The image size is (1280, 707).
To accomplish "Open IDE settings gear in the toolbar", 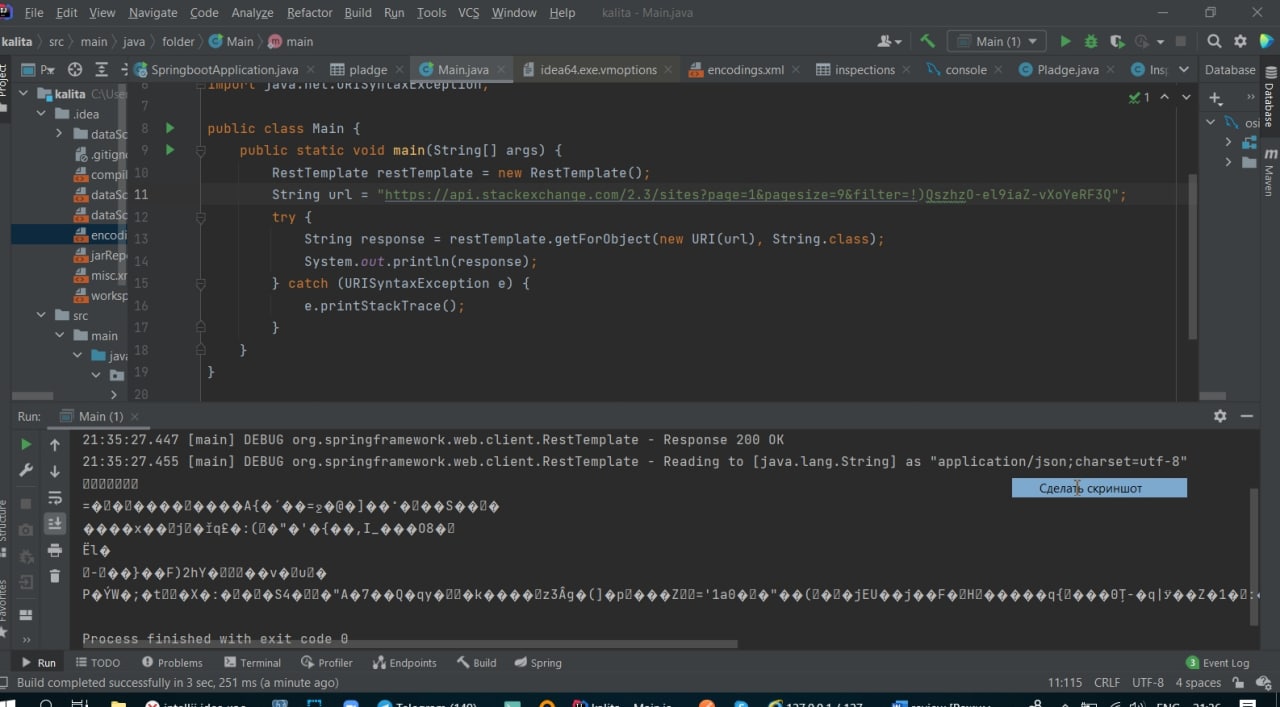I will click(x=1241, y=41).
